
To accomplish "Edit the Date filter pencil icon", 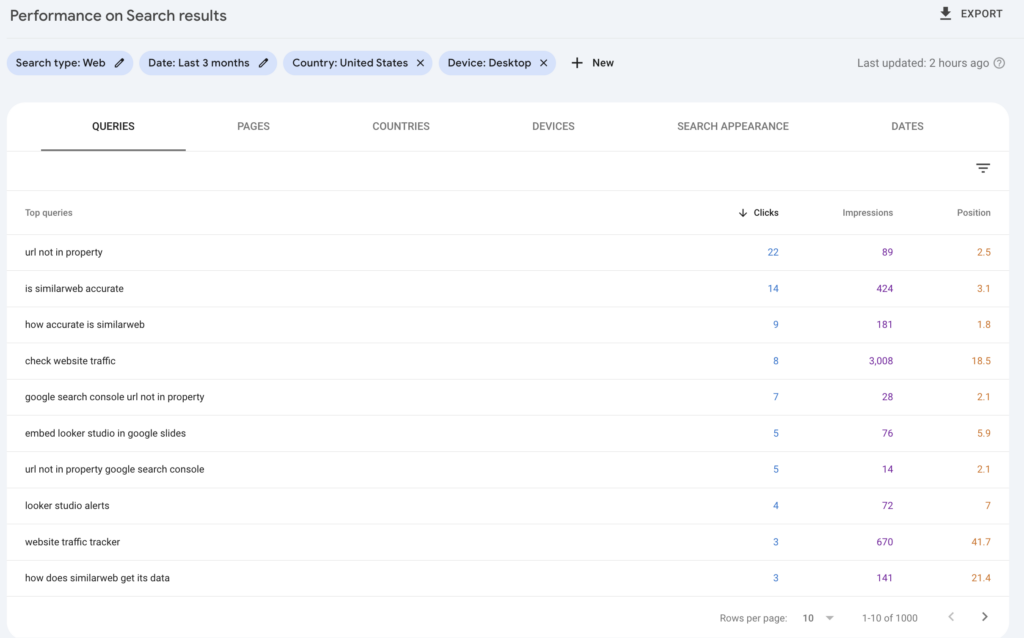I will pos(264,63).
